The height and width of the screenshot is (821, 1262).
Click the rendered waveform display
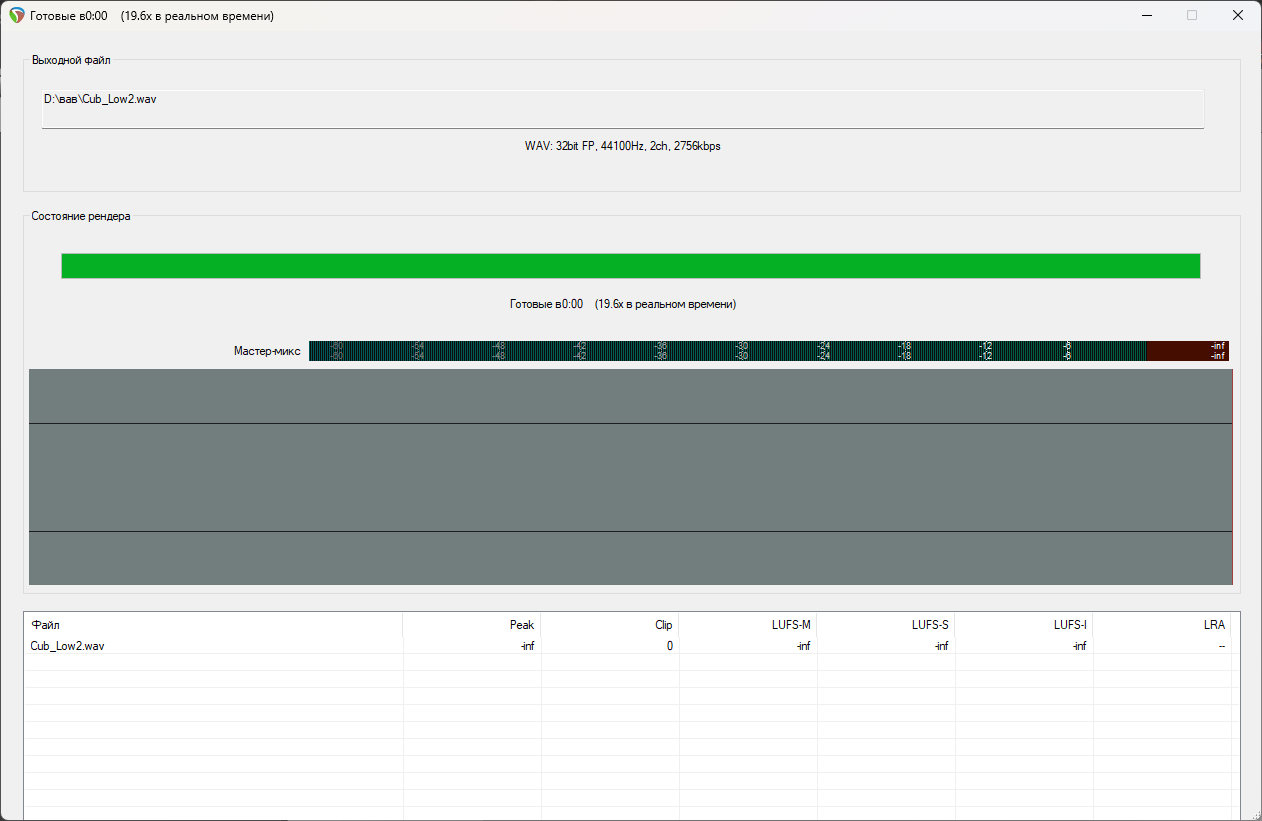631,477
